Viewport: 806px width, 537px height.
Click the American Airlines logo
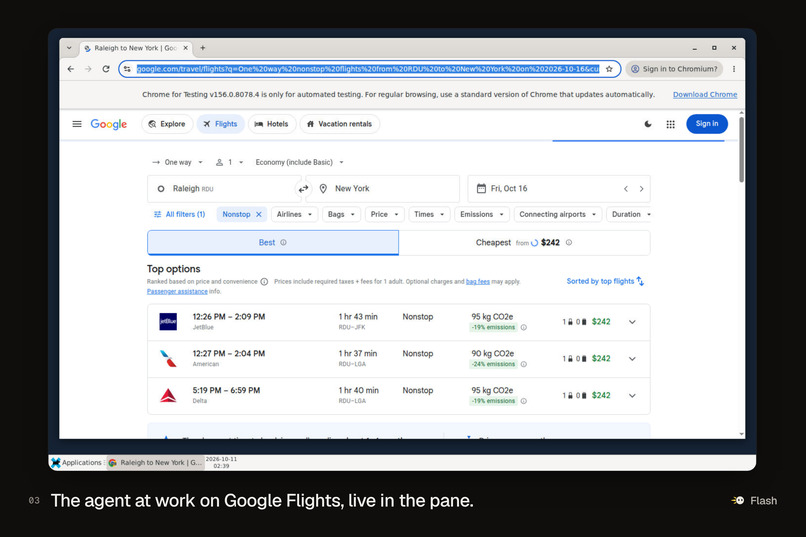(168, 359)
